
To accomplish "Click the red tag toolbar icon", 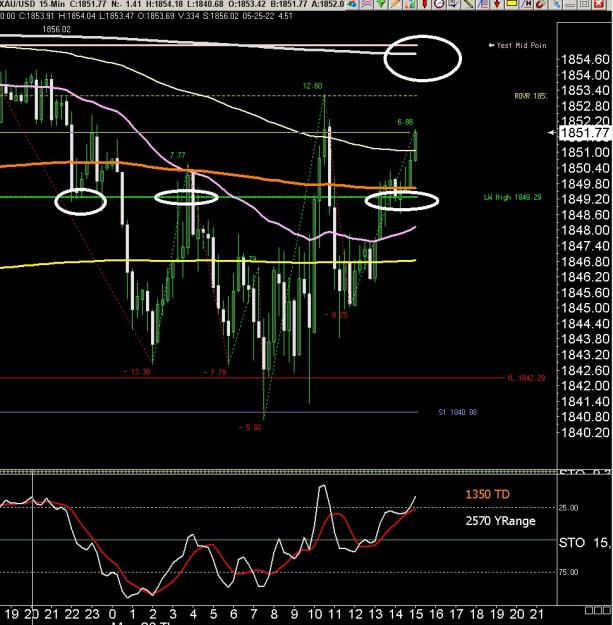I will [540, 4].
